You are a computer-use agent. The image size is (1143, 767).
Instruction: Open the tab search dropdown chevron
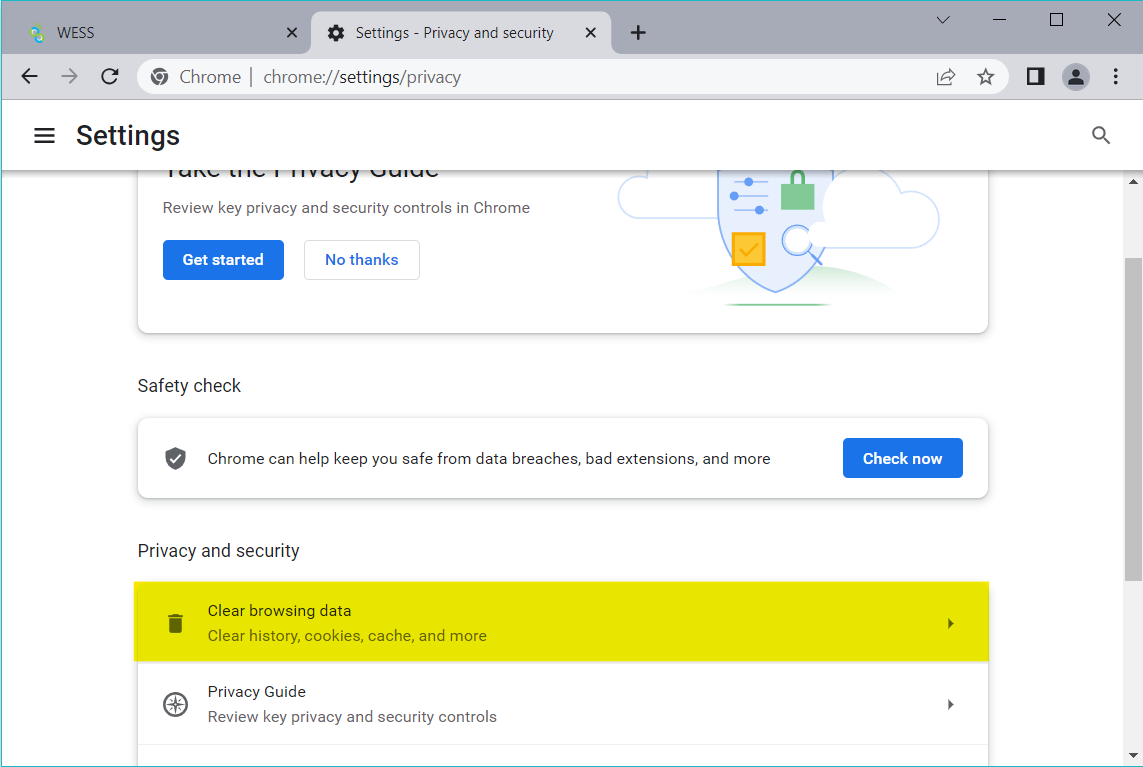pos(943,20)
